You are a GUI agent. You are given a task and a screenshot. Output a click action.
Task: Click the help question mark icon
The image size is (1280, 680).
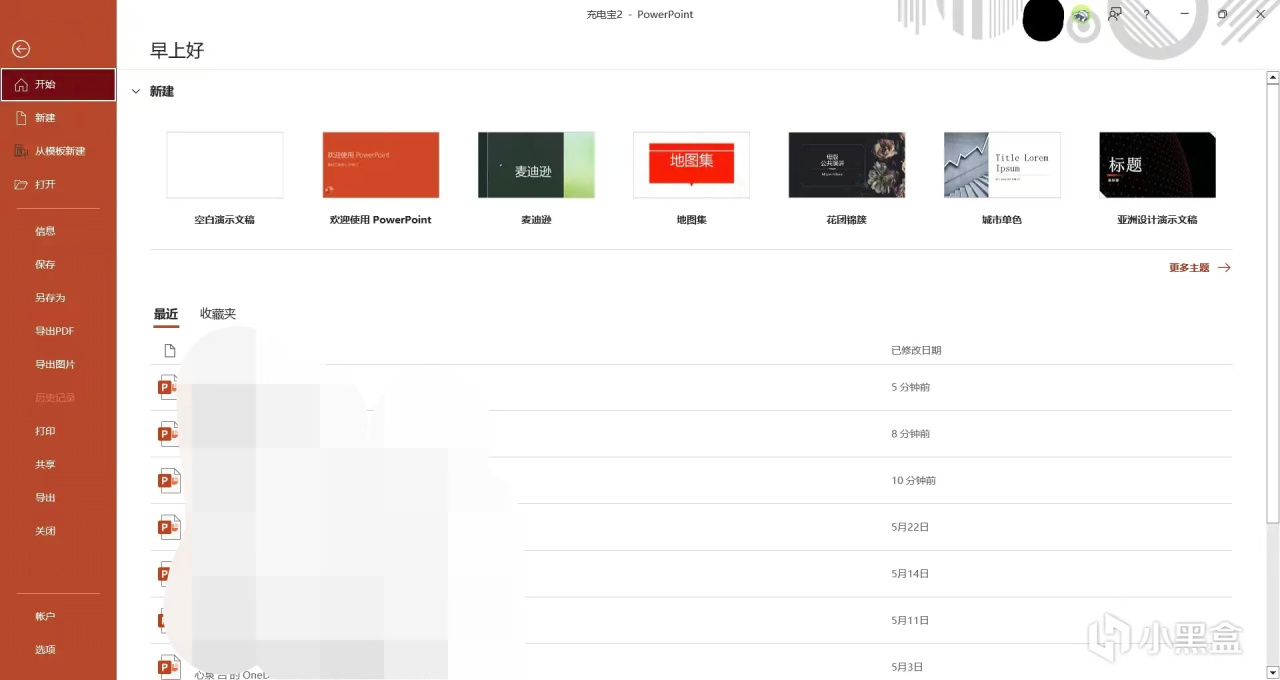coord(1146,14)
